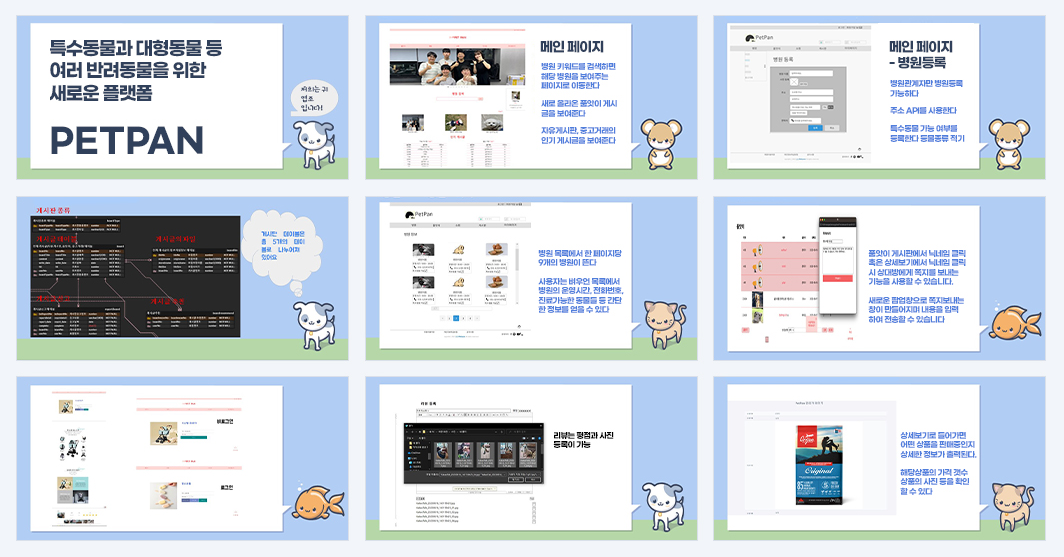Select the highlighted blue page number in the hospital list pagination
The height and width of the screenshot is (557, 1064).
[456, 318]
